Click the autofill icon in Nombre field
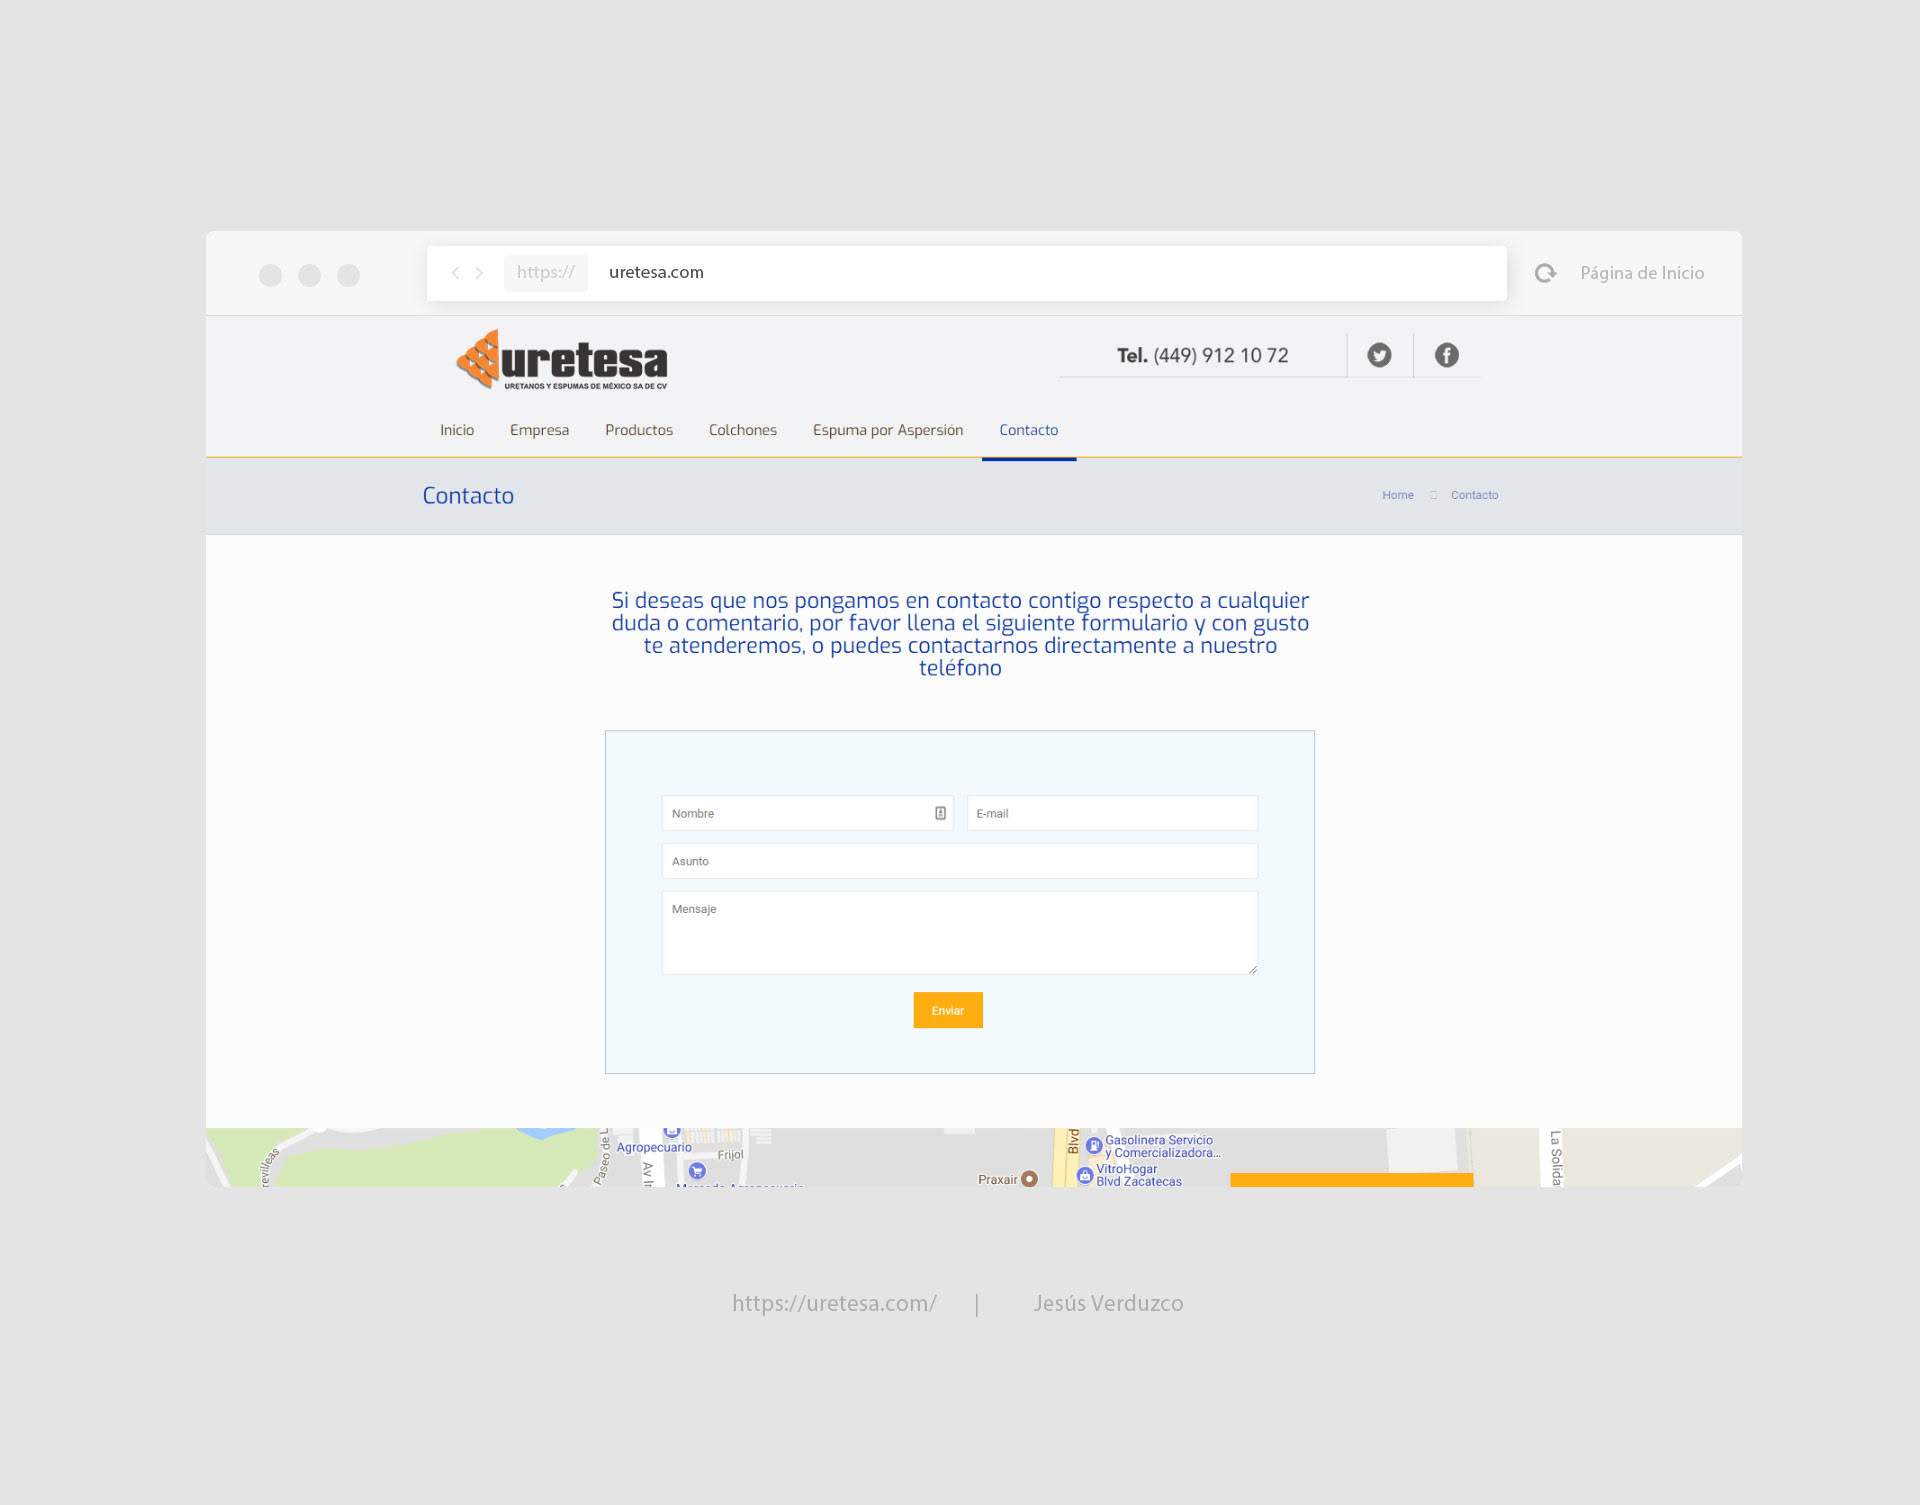This screenshot has width=1920, height=1505. [940, 813]
